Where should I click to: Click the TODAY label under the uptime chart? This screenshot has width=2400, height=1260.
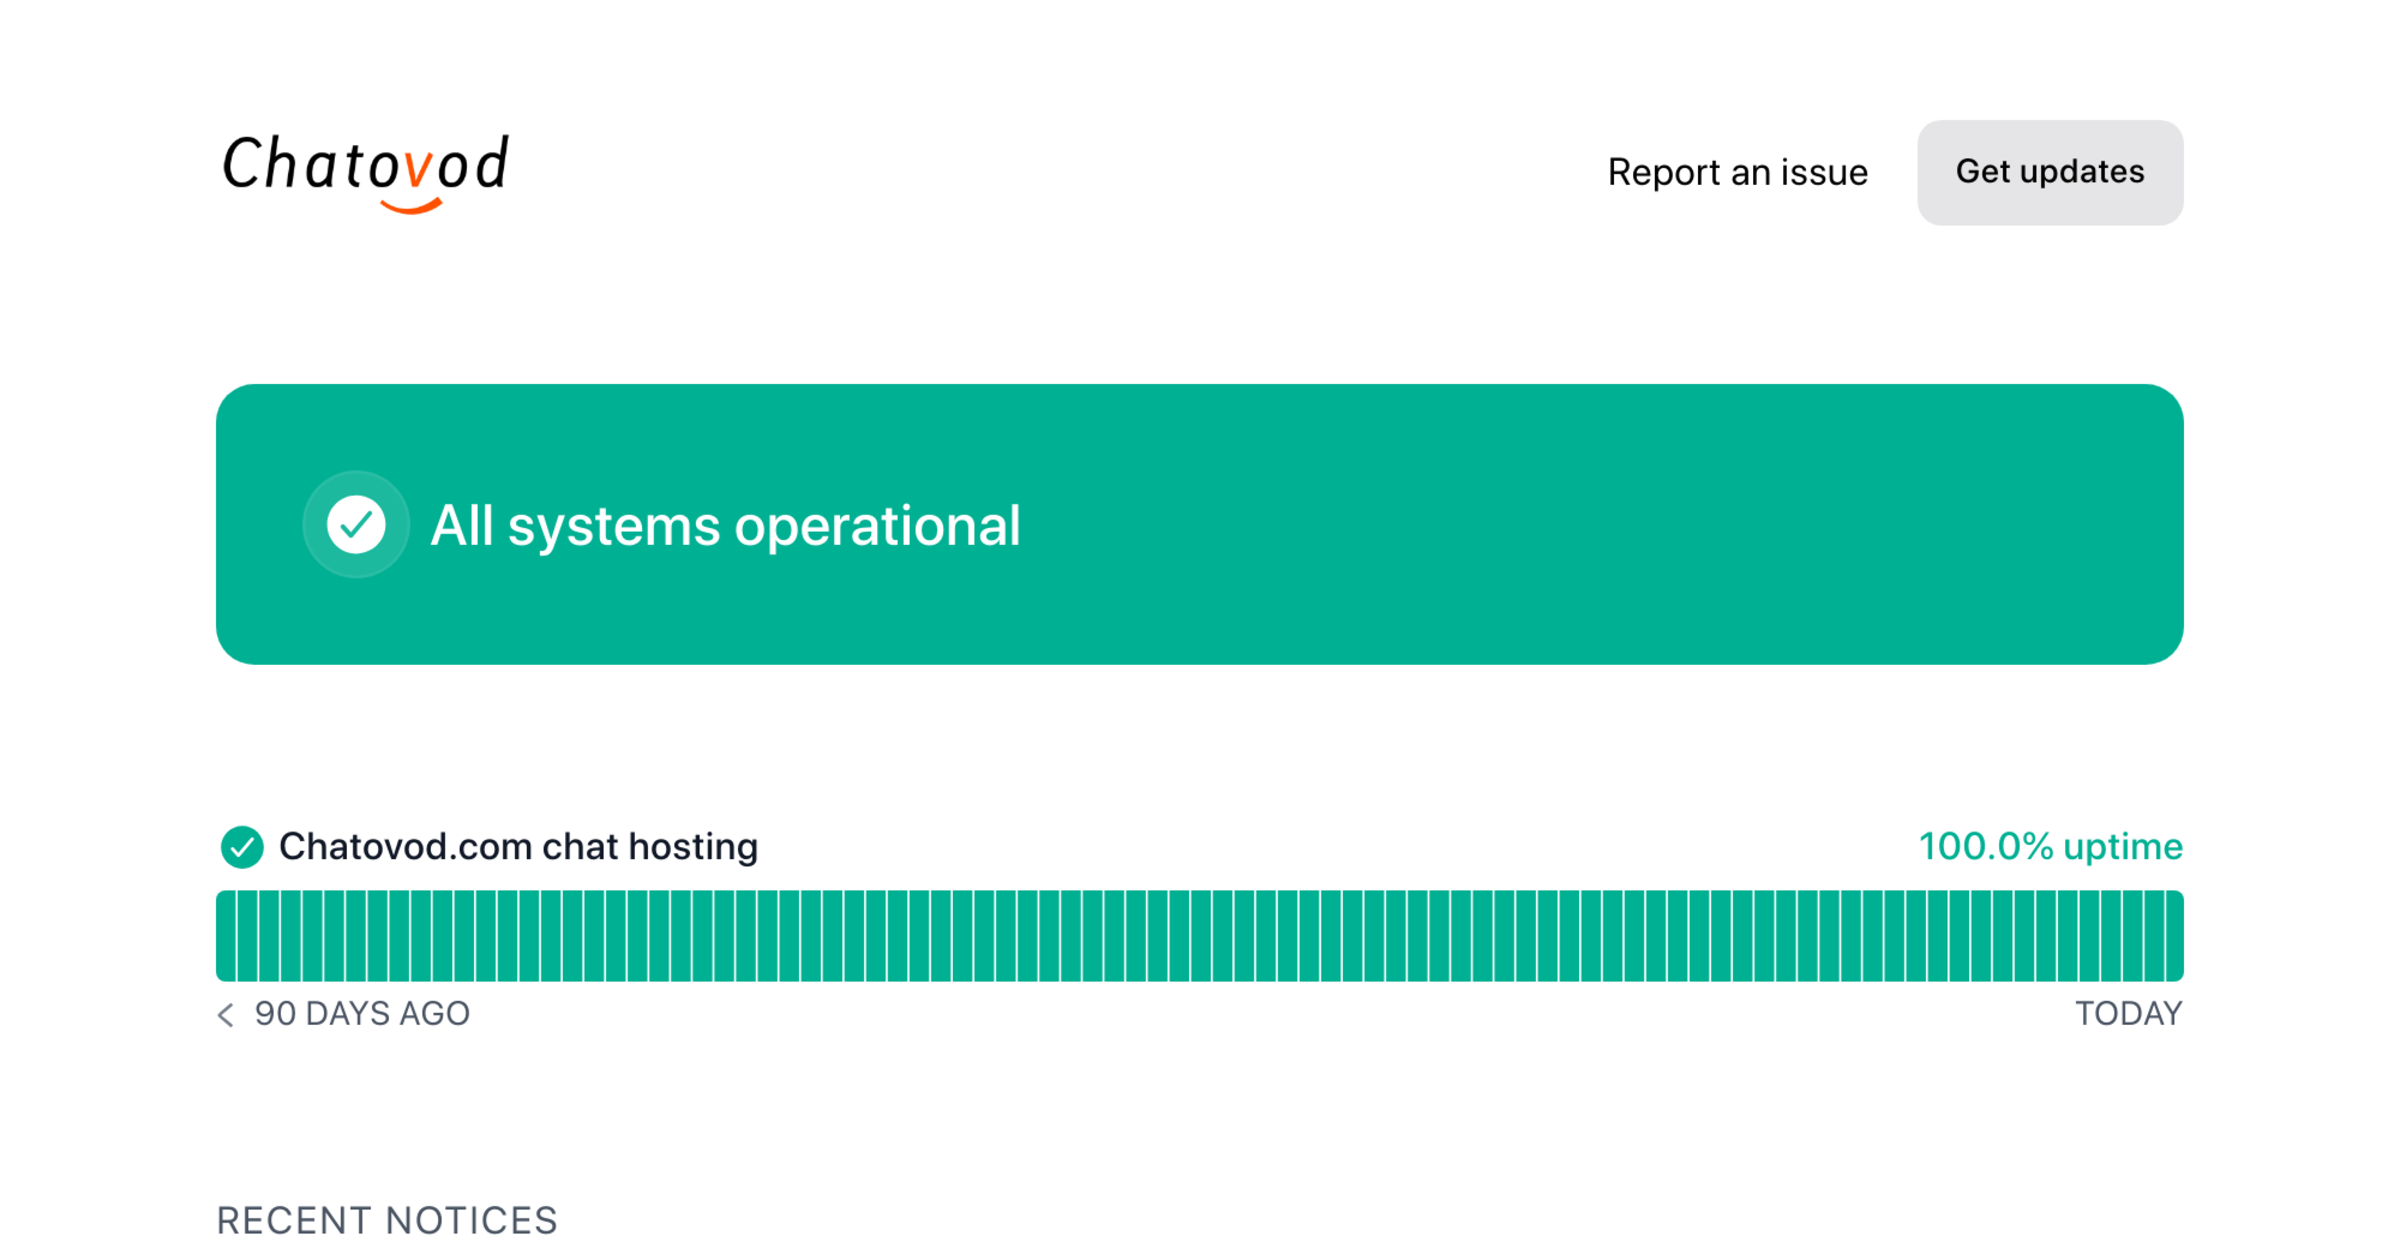(2128, 1014)
